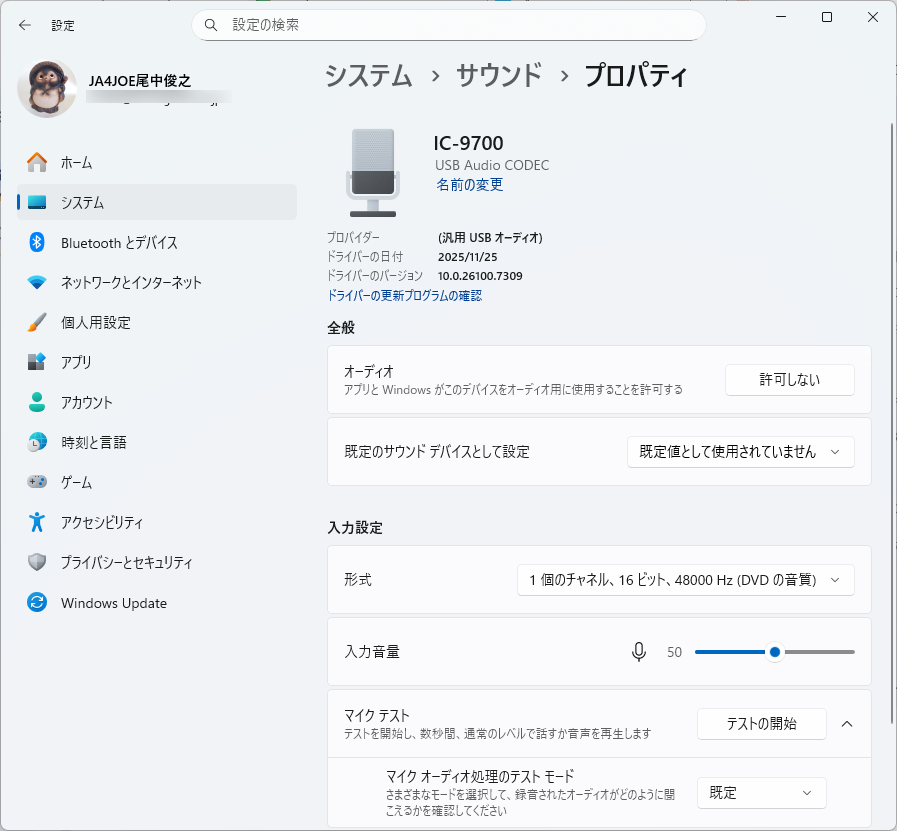Screen dimensions: 897x831
Task: Open プライバシーとセキュリティ page
Action: pyautogui.click(x=157, y=562)
